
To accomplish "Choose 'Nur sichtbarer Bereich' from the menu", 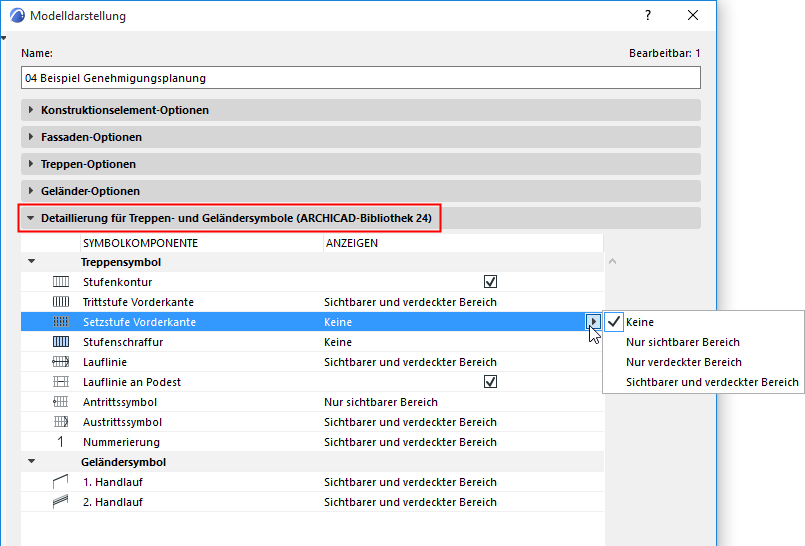I will coord(682,342).
